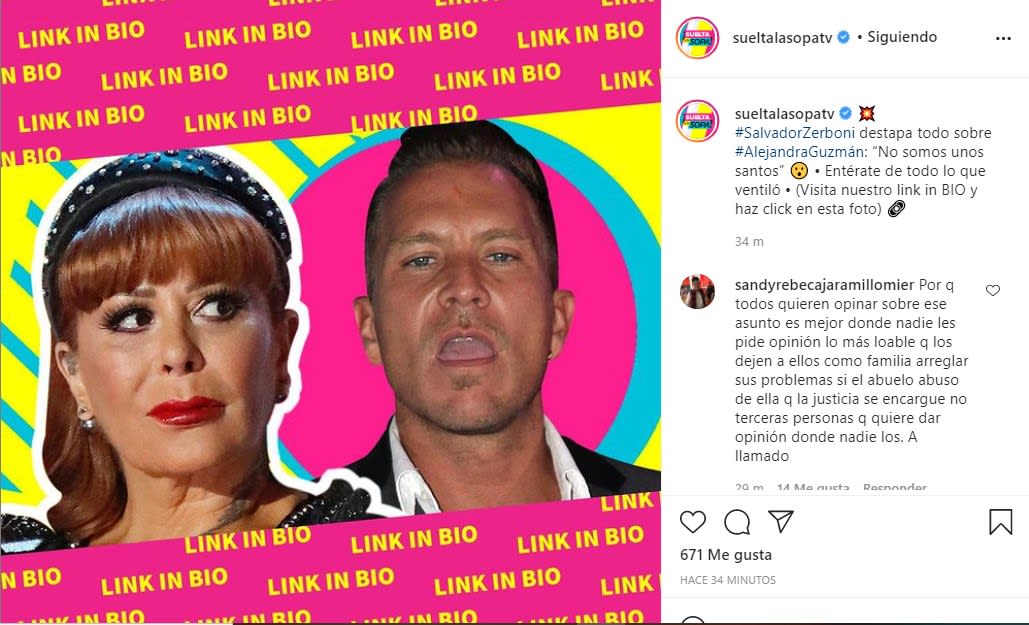Click sueltalasopatv profile picture in header
Viewport: 1029px width, 625px height.
[697, 37]
